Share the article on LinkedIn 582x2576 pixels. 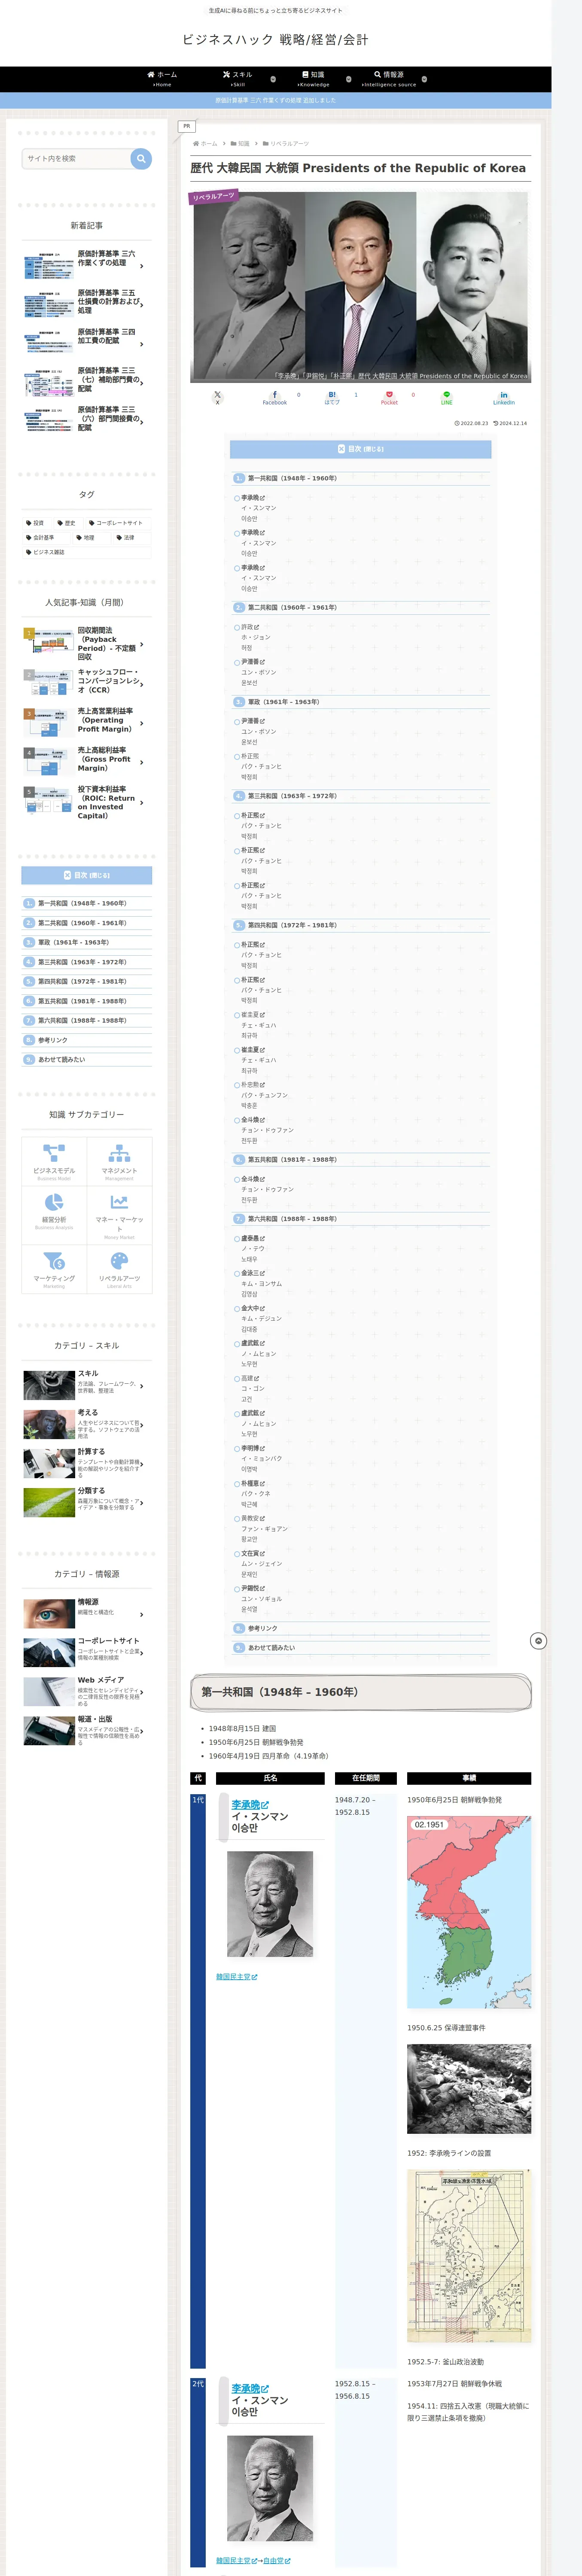pos(504,397)
